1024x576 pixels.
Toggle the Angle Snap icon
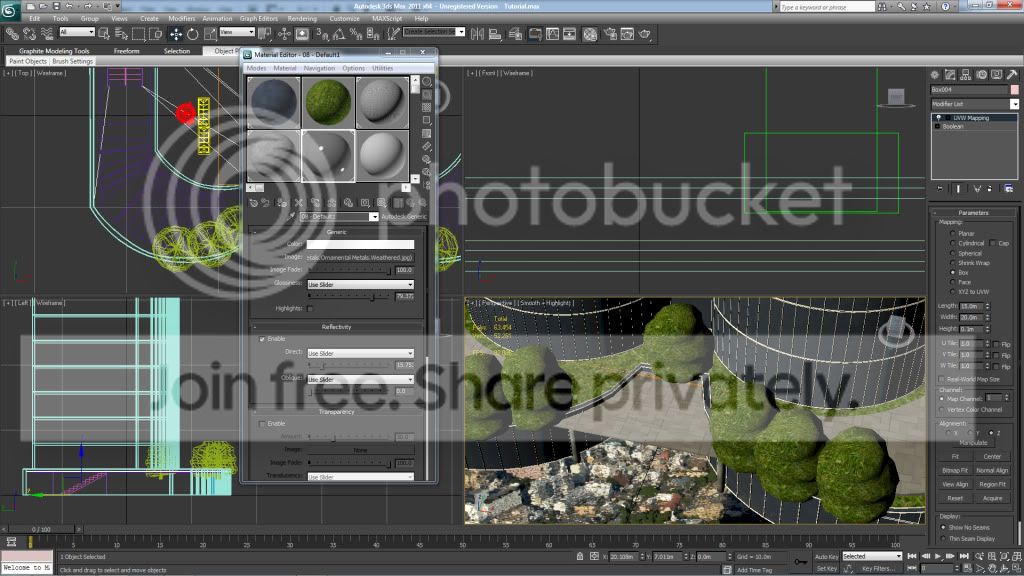(339, 33)
